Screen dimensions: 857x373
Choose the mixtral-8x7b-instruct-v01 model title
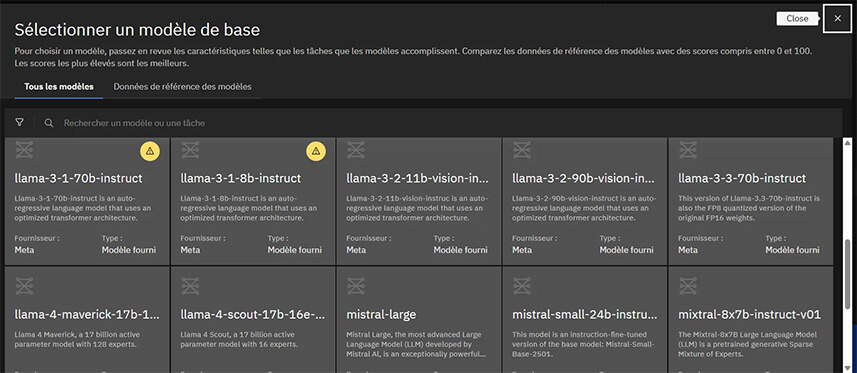(749, 315)
